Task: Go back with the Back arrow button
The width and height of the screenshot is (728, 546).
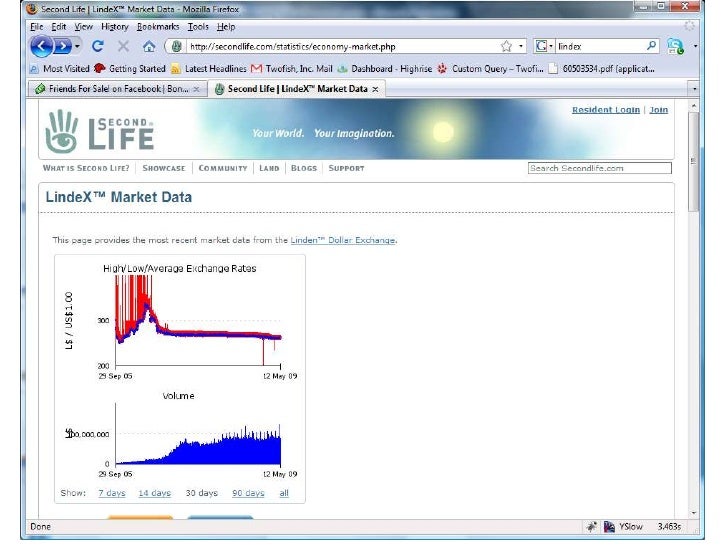Action: tap(42, 46)
